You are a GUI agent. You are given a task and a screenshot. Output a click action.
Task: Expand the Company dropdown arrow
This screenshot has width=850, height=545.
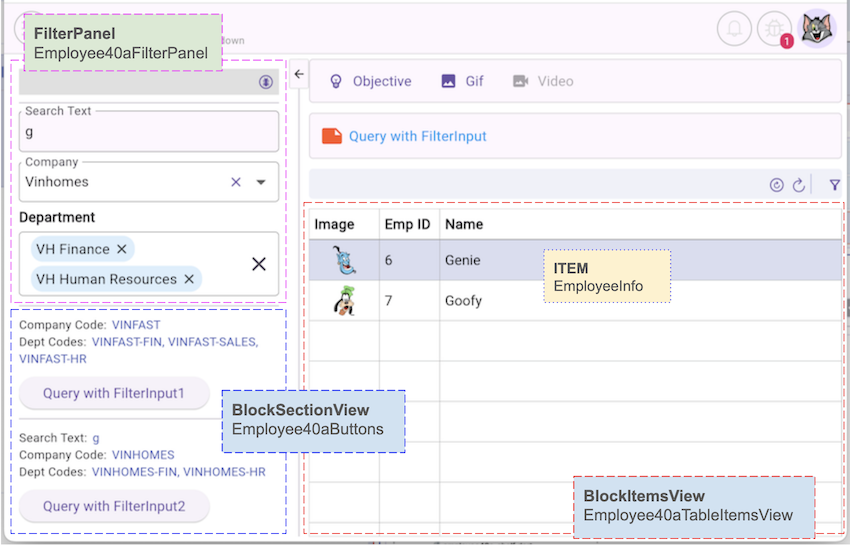(x=261, y=182)
